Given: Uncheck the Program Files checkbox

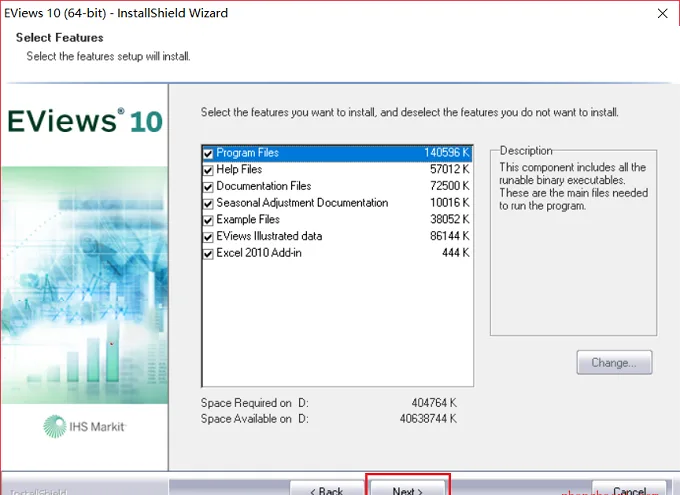Looking at the screenshot, I should [x=208, y=154].
